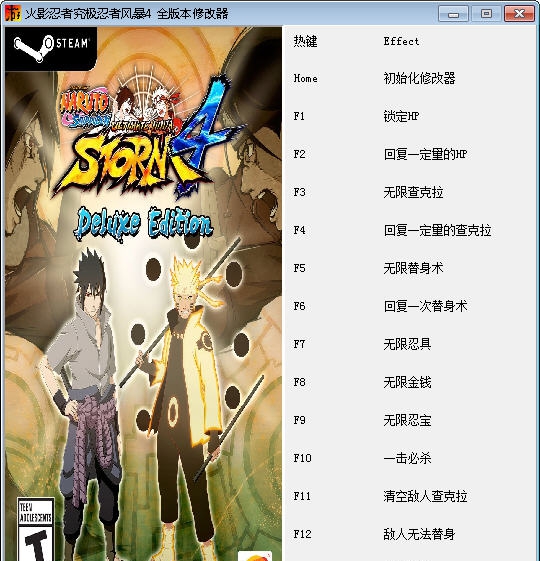
Task: Click the 回复一次替身术 label
Action: [425, 306]
